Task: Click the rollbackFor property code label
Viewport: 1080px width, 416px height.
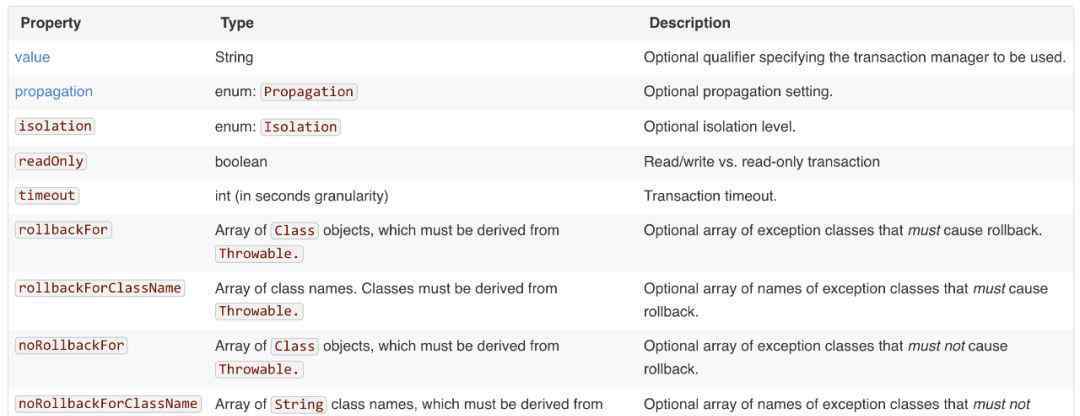Action: click(63, 230)
